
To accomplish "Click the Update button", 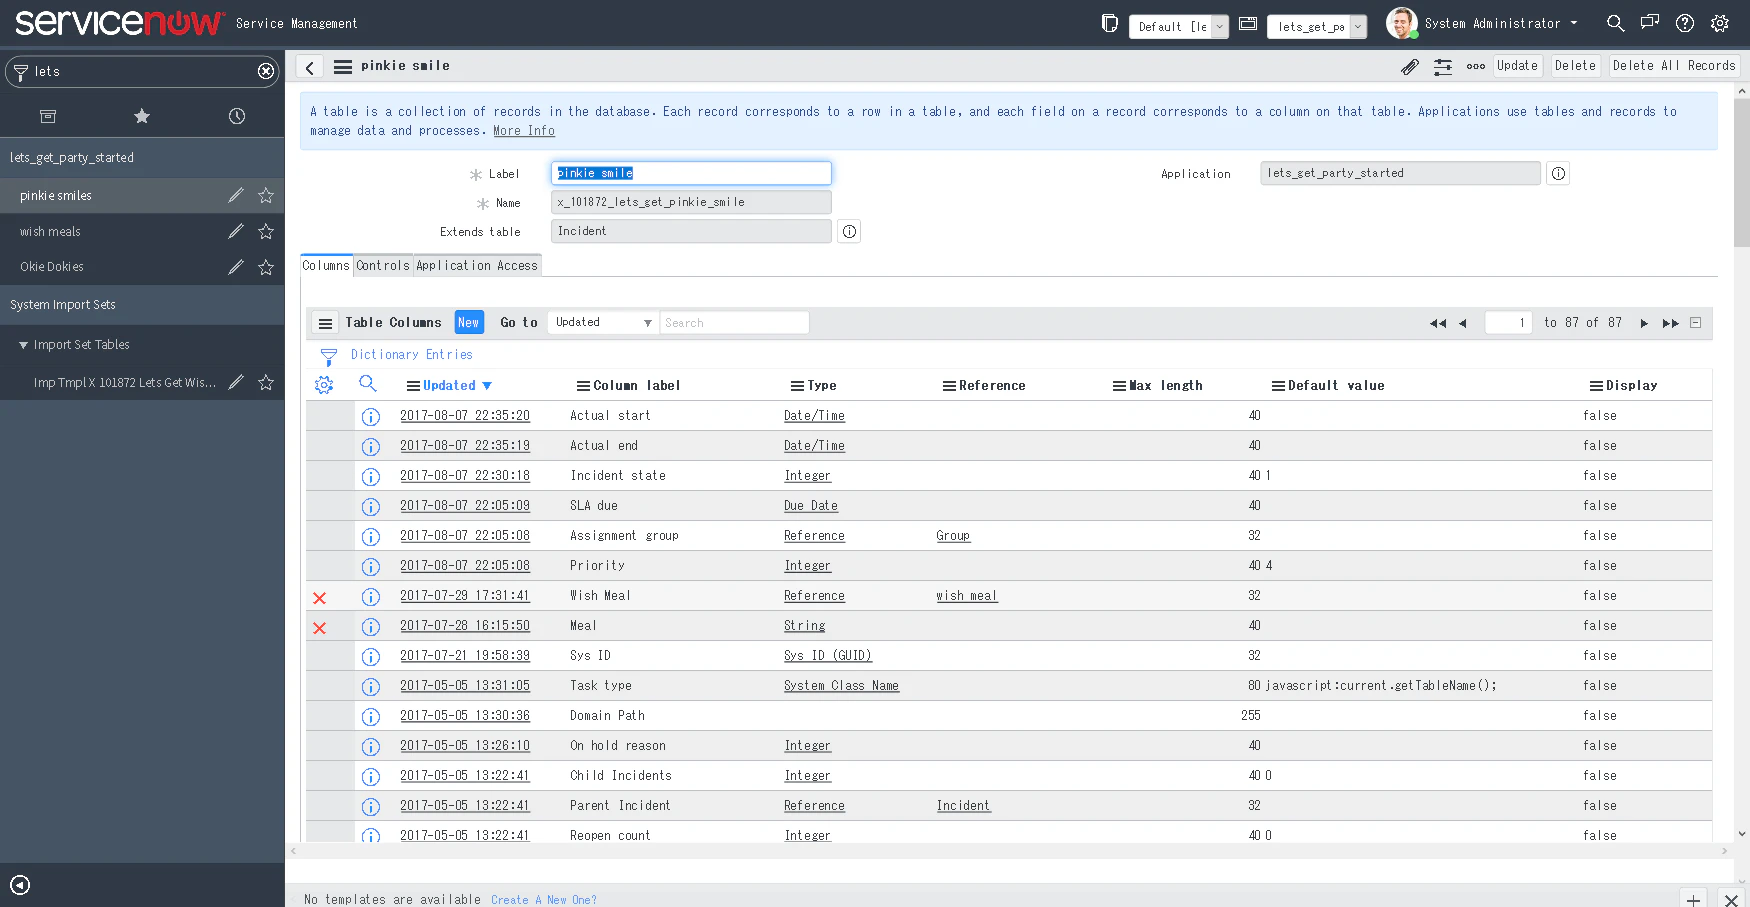I will (x=1517, y=66).
